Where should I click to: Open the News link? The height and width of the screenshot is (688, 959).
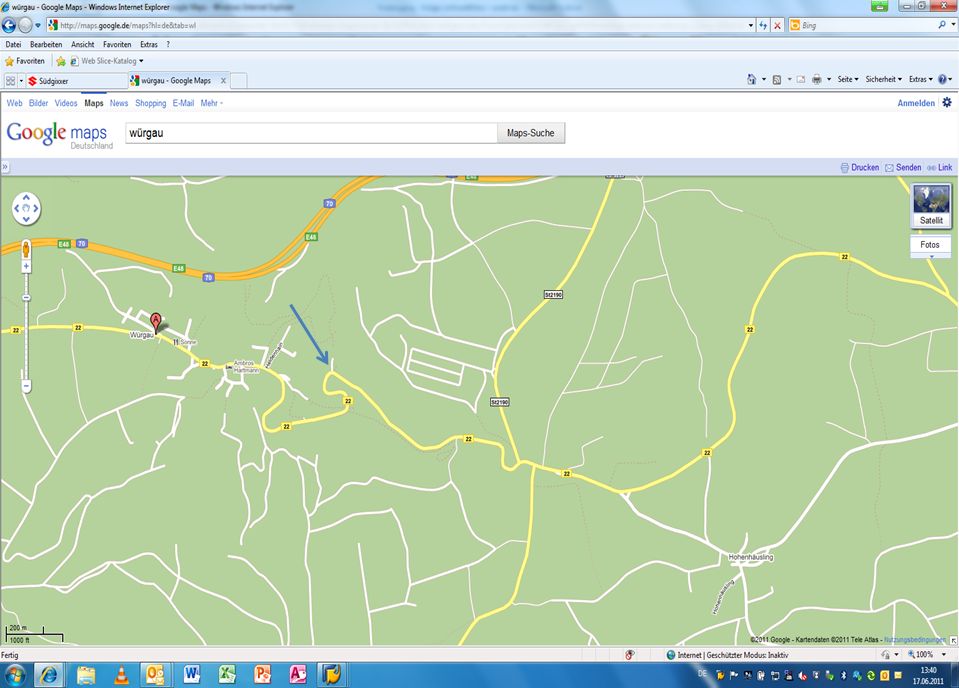[119, 103]
